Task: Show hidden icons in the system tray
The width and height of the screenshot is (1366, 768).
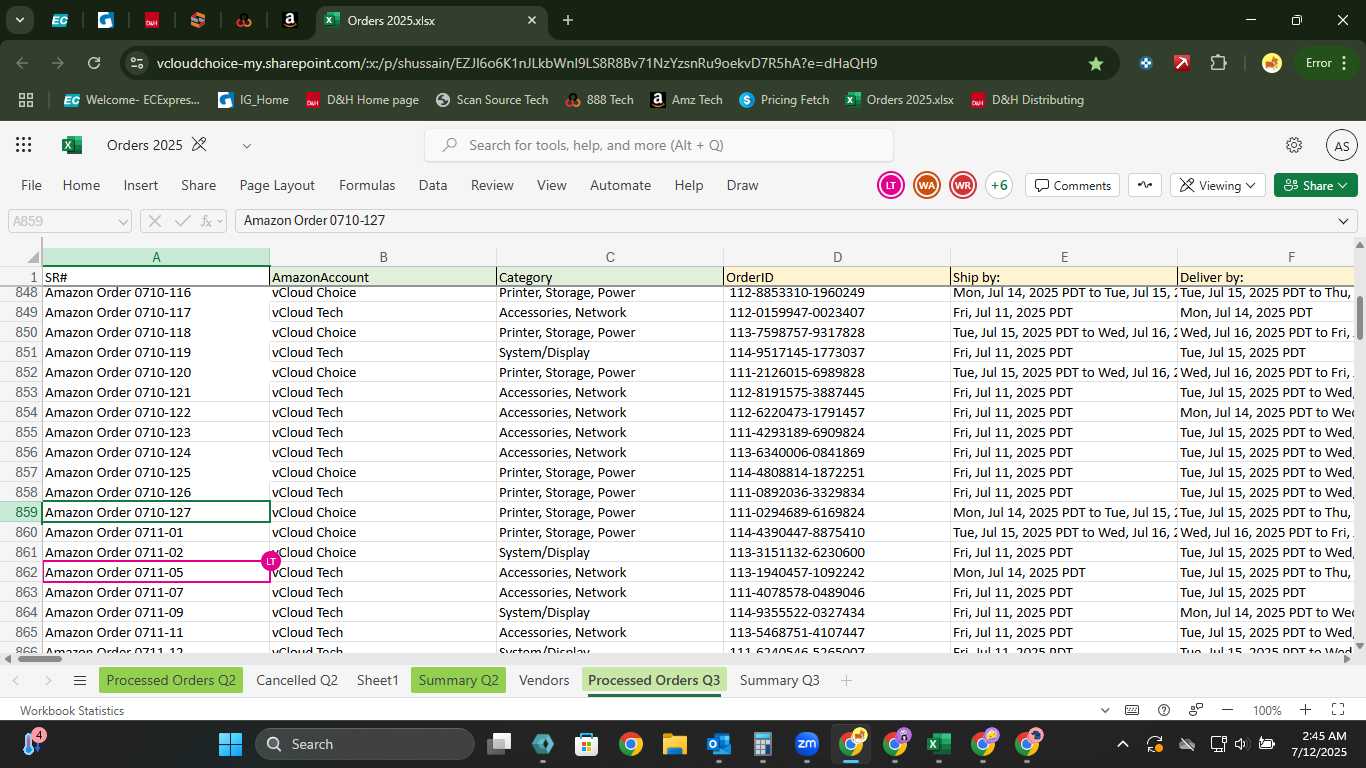Action: (x=1122, y=744)
